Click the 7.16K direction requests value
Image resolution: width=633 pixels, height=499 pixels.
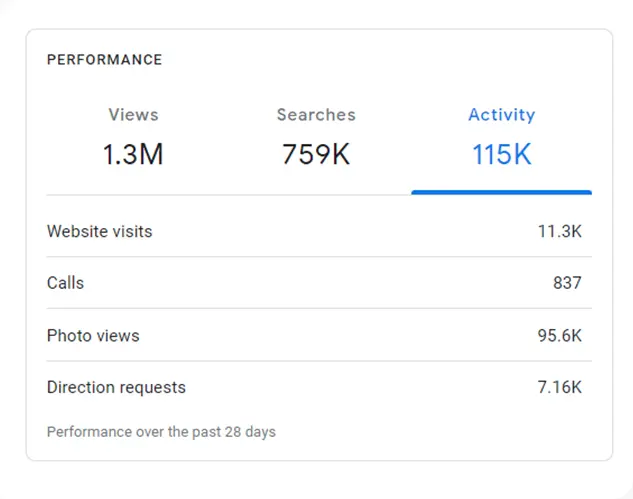[x=559, y=387]
